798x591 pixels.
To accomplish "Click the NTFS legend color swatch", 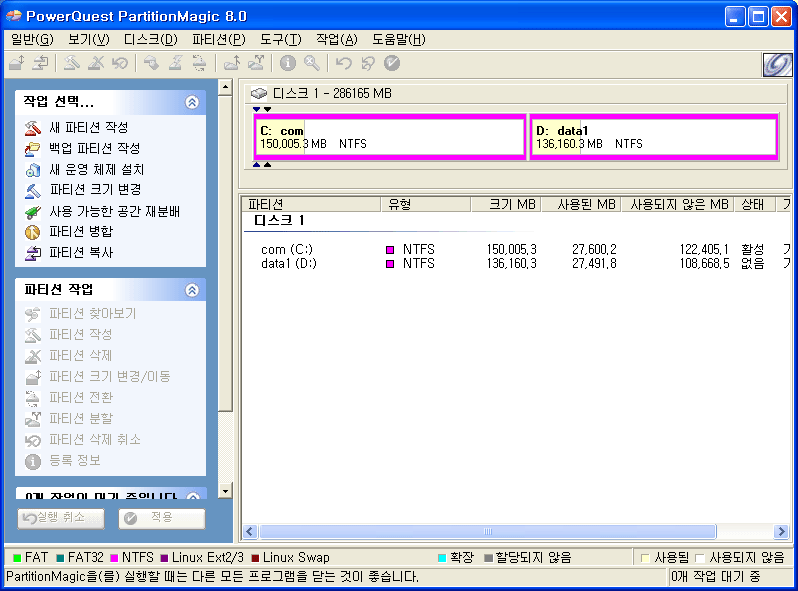I will (114, 558).
